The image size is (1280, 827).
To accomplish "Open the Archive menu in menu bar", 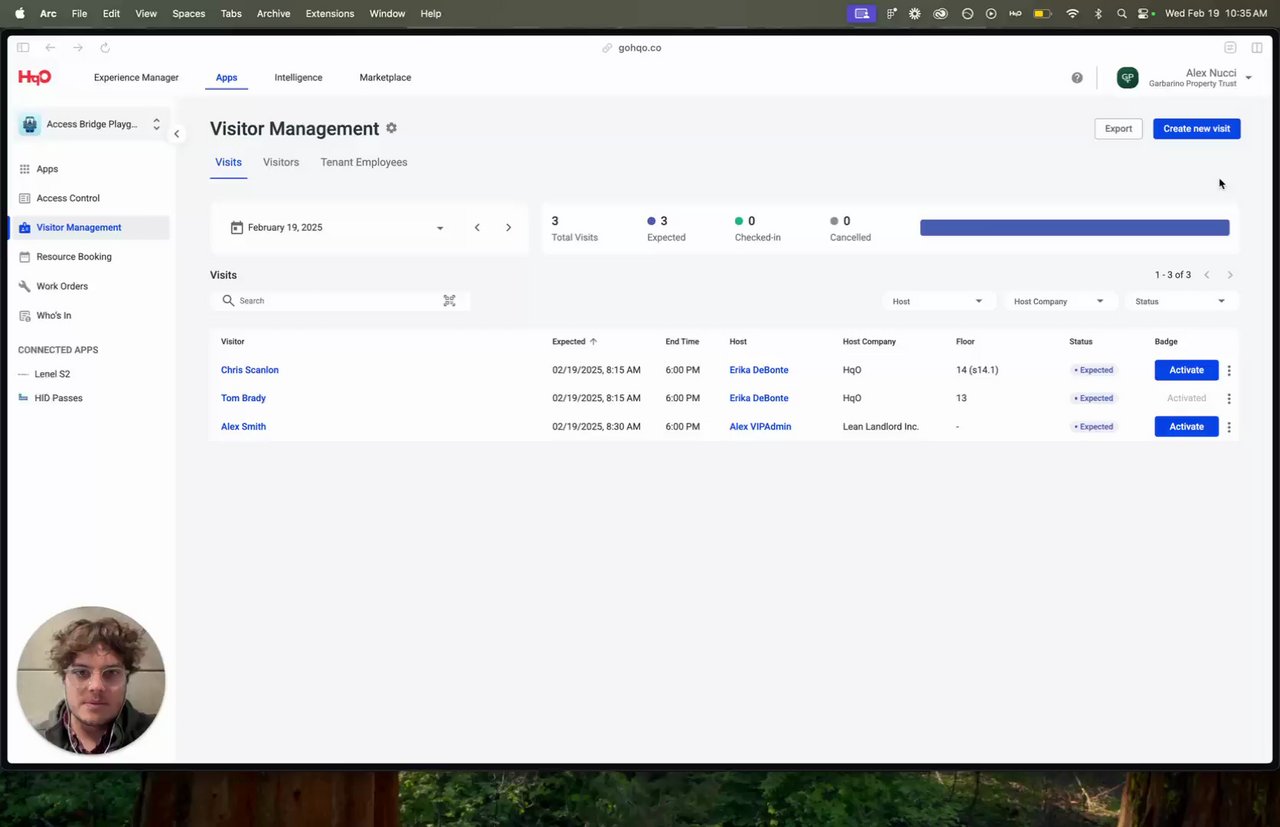I will [274, 14].
